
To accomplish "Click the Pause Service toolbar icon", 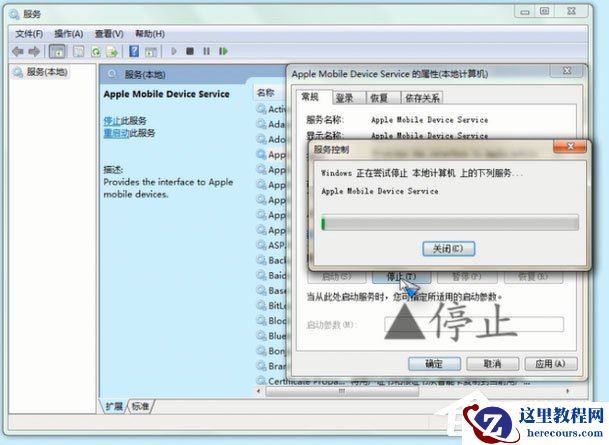I will pos(206,51).
